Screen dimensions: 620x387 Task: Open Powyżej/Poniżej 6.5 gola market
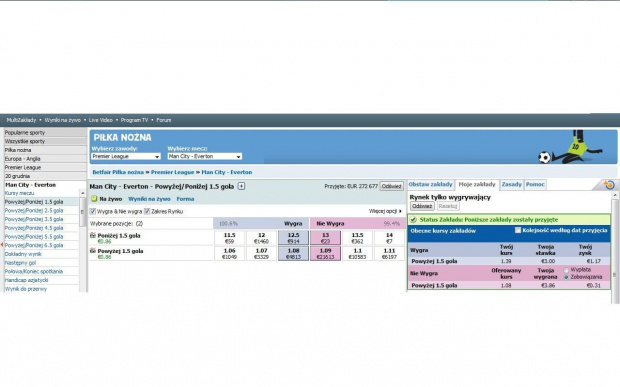[x=34, y=245]
